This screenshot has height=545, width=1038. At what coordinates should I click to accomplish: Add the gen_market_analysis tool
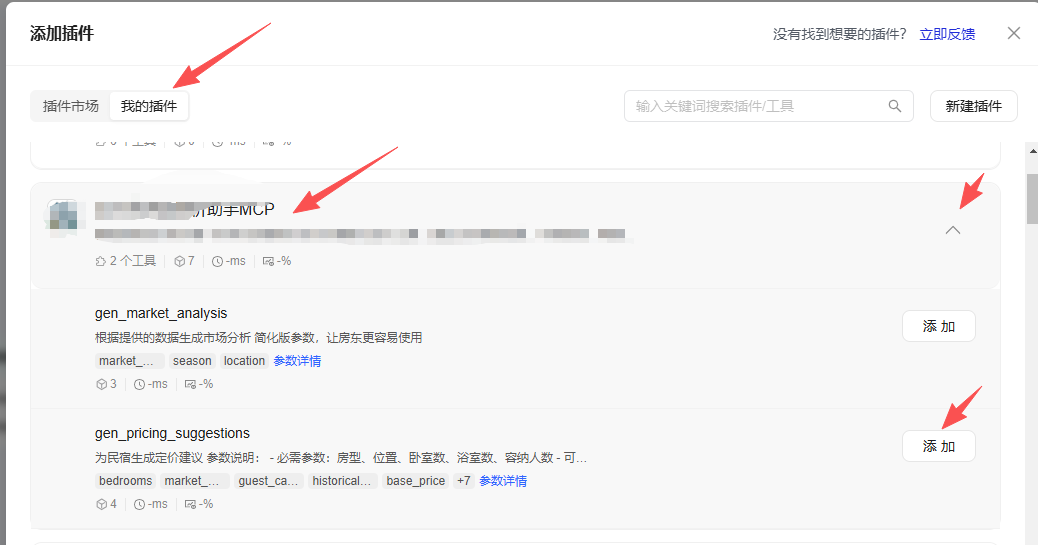pos(938,326)
